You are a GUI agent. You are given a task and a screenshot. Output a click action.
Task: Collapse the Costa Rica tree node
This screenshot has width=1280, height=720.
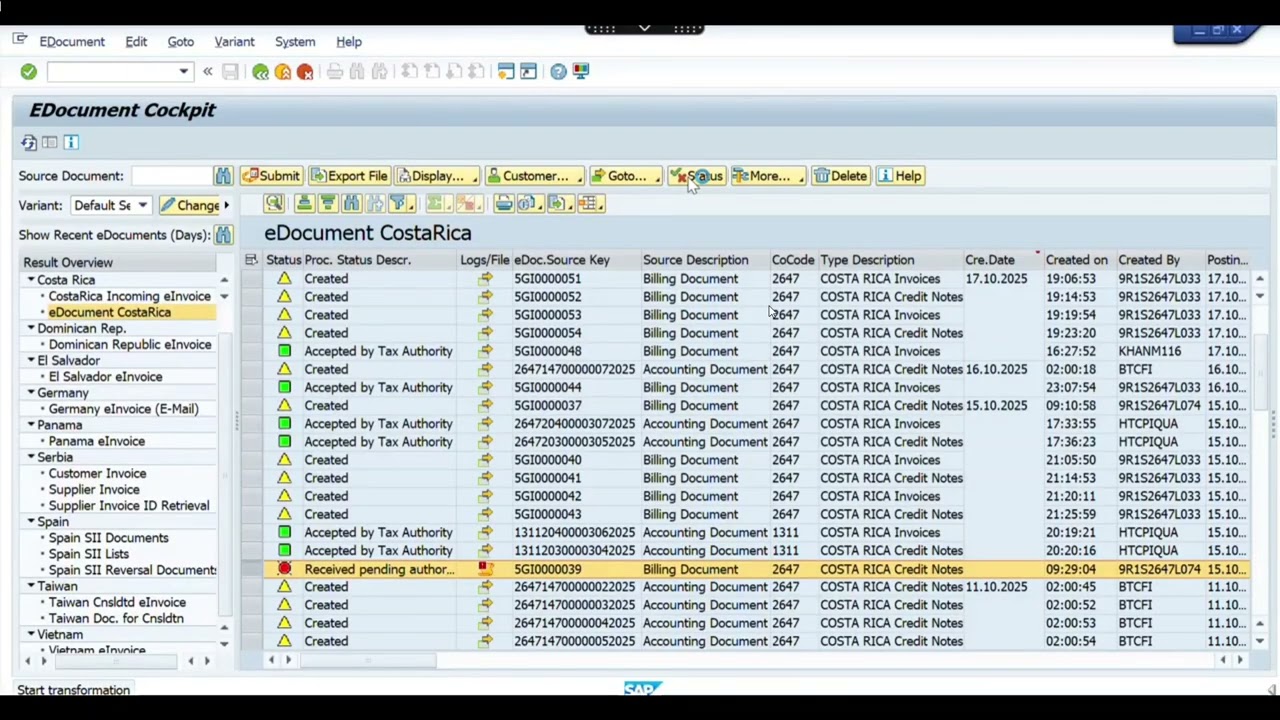31,280
